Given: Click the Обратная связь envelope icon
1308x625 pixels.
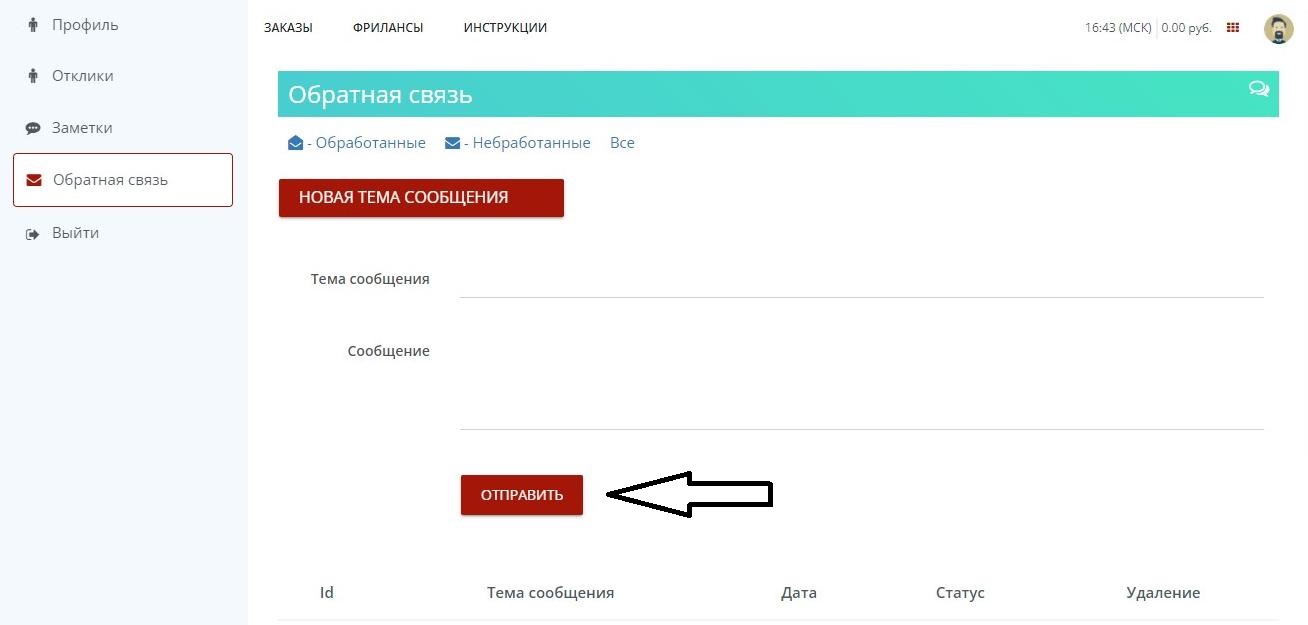Looking at the screenshot, I should 34,180.
